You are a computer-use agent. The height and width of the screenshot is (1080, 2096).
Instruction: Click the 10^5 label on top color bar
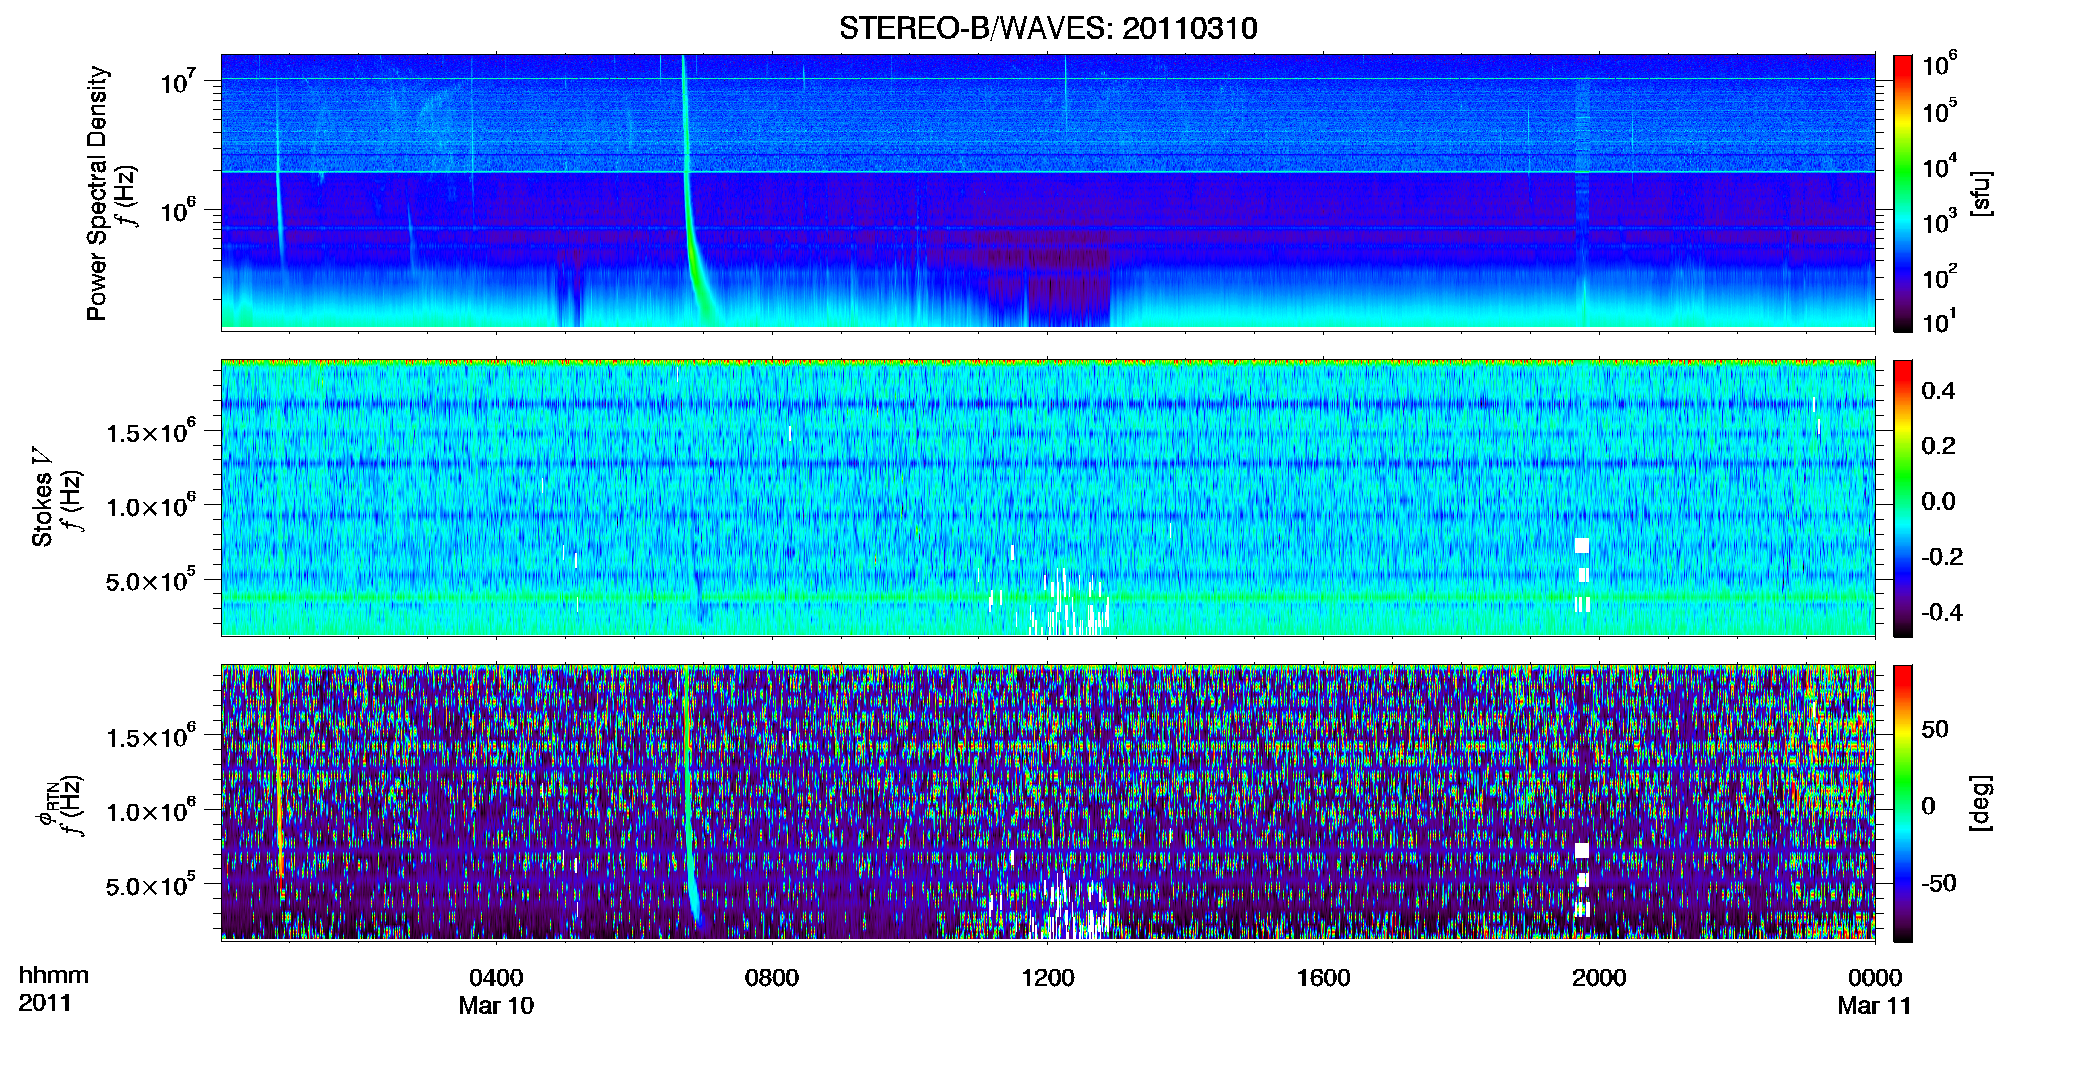[1939, 110]
